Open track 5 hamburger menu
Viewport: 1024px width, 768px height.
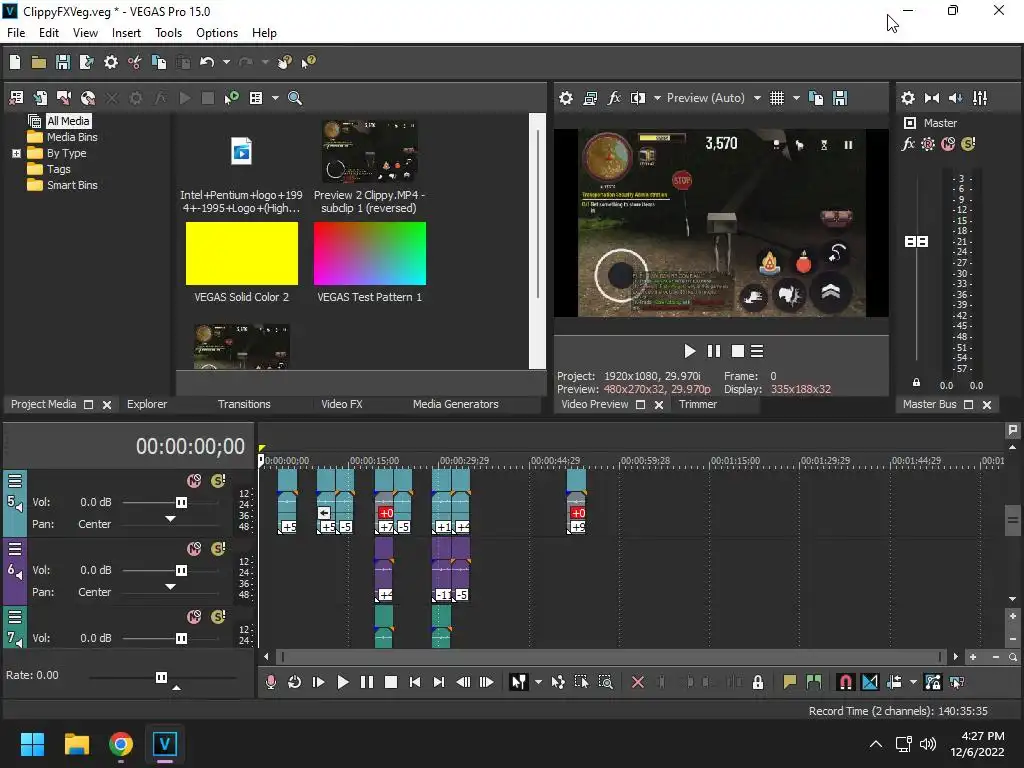pos(15,481)
